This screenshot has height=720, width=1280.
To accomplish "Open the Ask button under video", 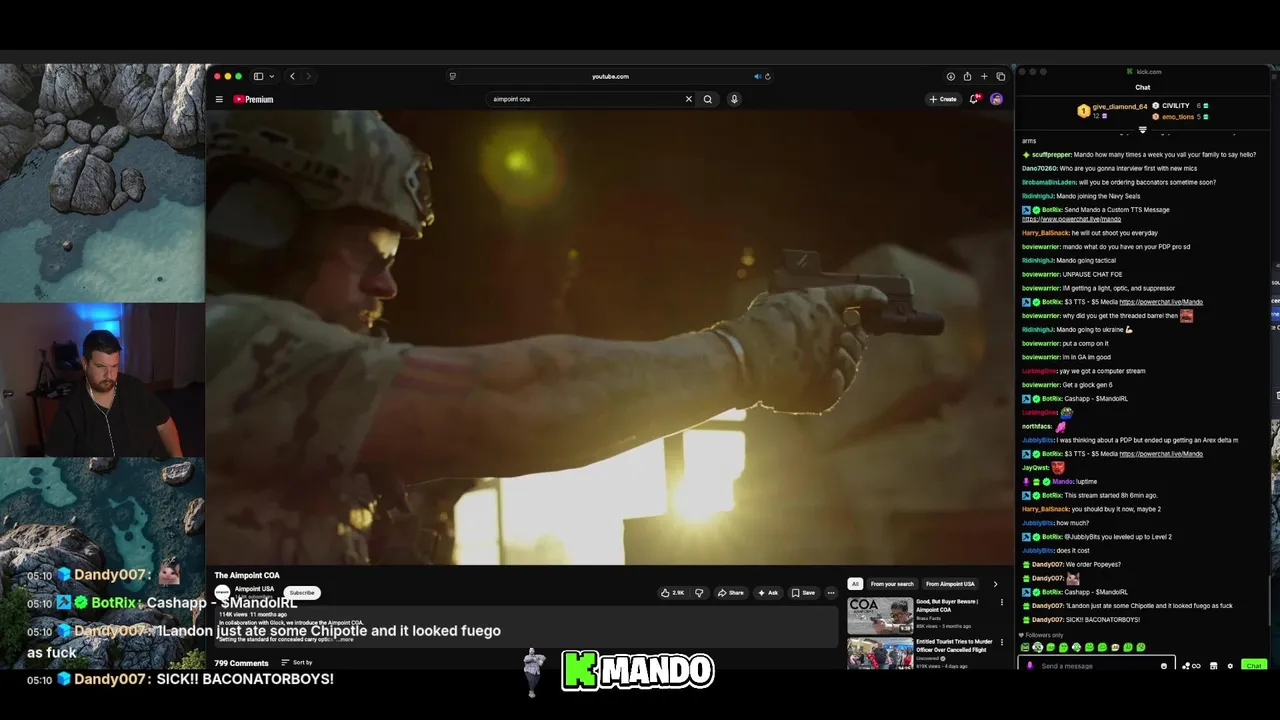I will pyautogui.click(x=768, y=592).
